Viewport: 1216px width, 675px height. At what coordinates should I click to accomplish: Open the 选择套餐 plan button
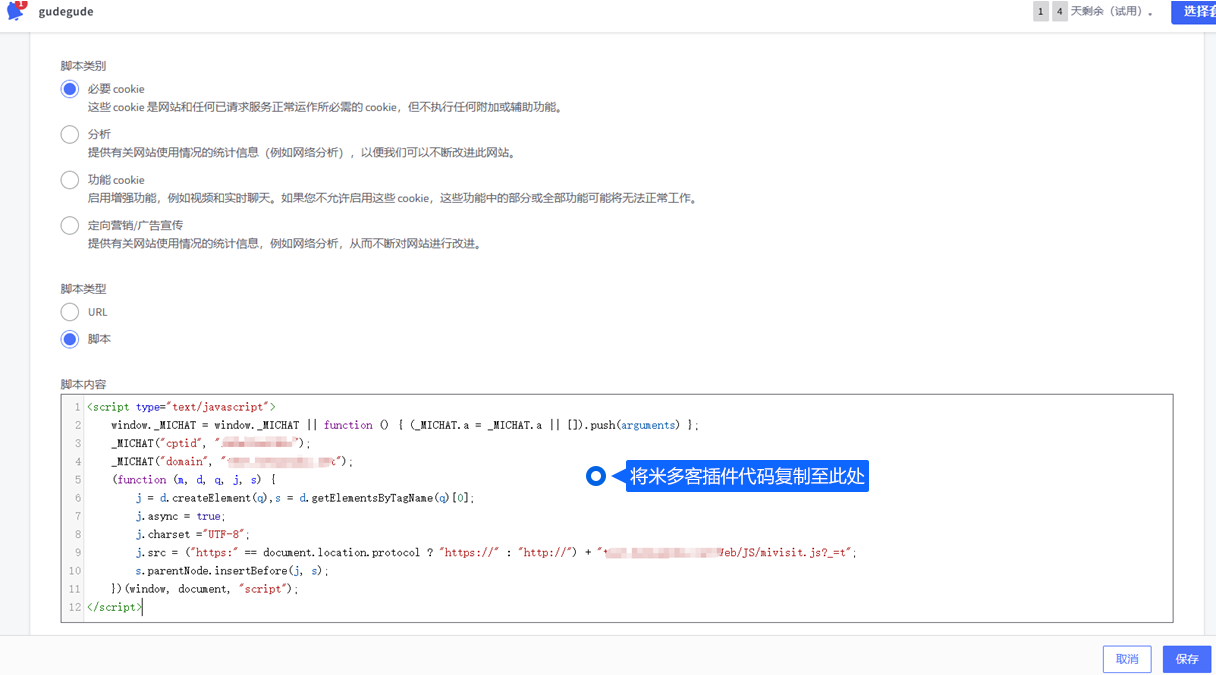(1194, 12)
